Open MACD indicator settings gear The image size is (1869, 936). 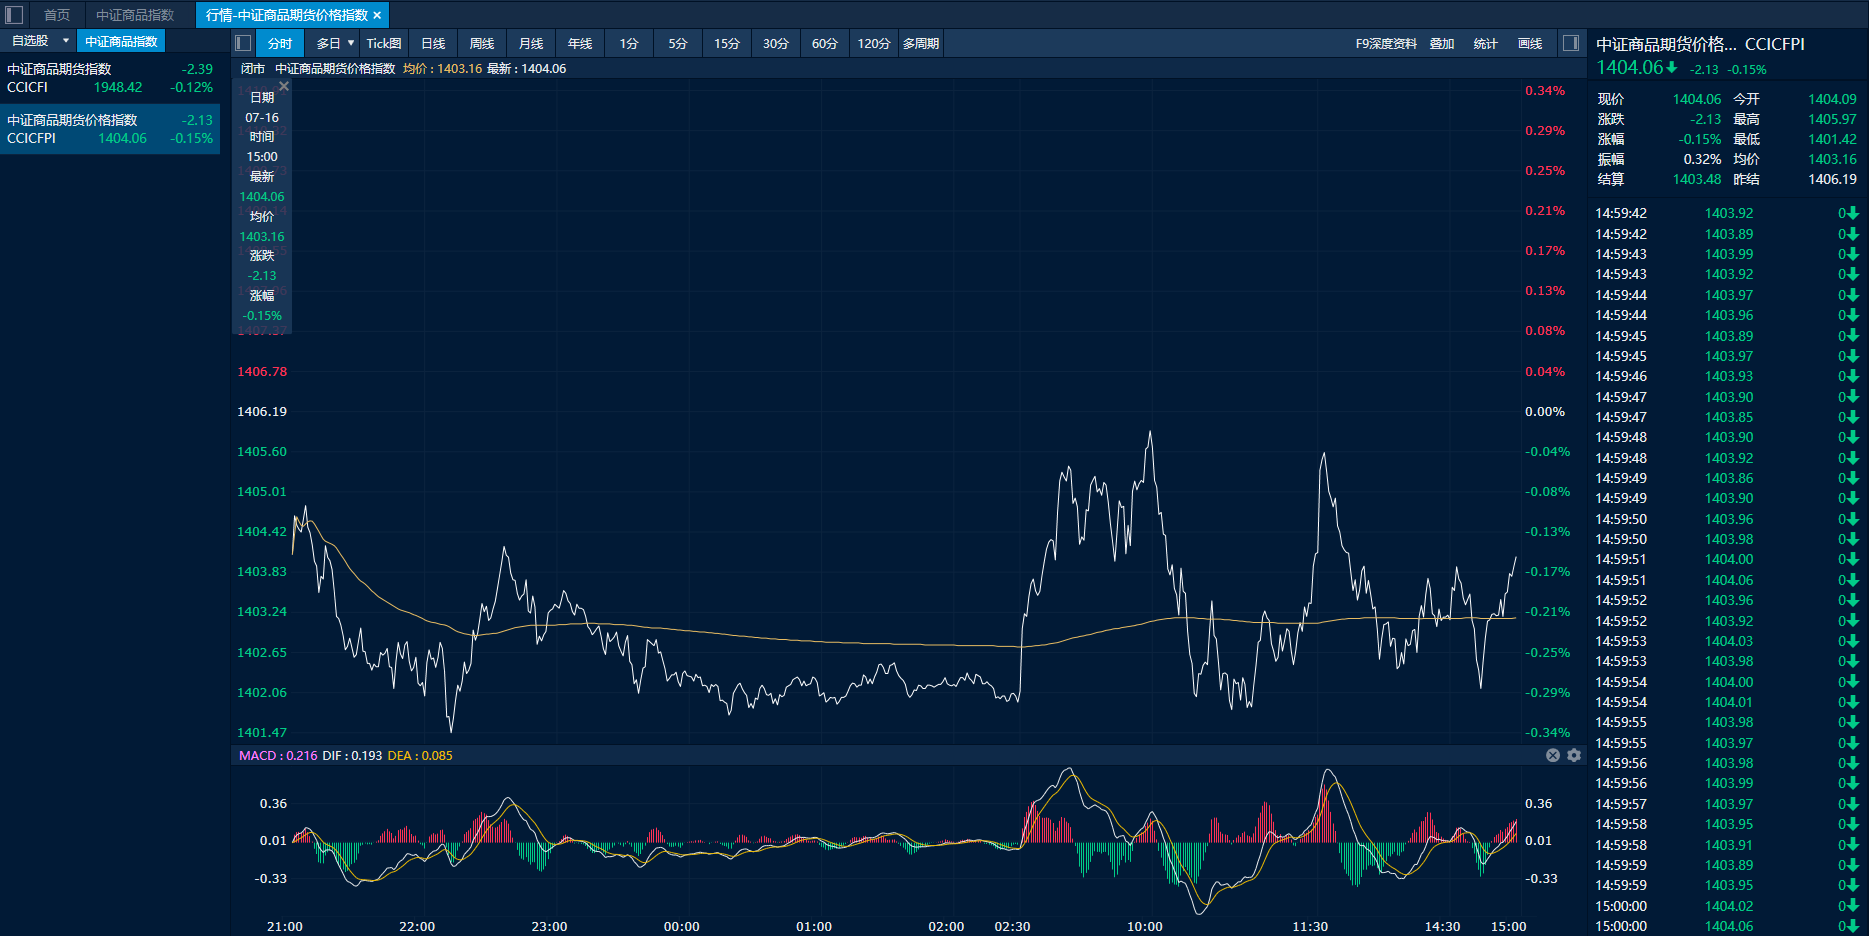[x=1574, y=755]
